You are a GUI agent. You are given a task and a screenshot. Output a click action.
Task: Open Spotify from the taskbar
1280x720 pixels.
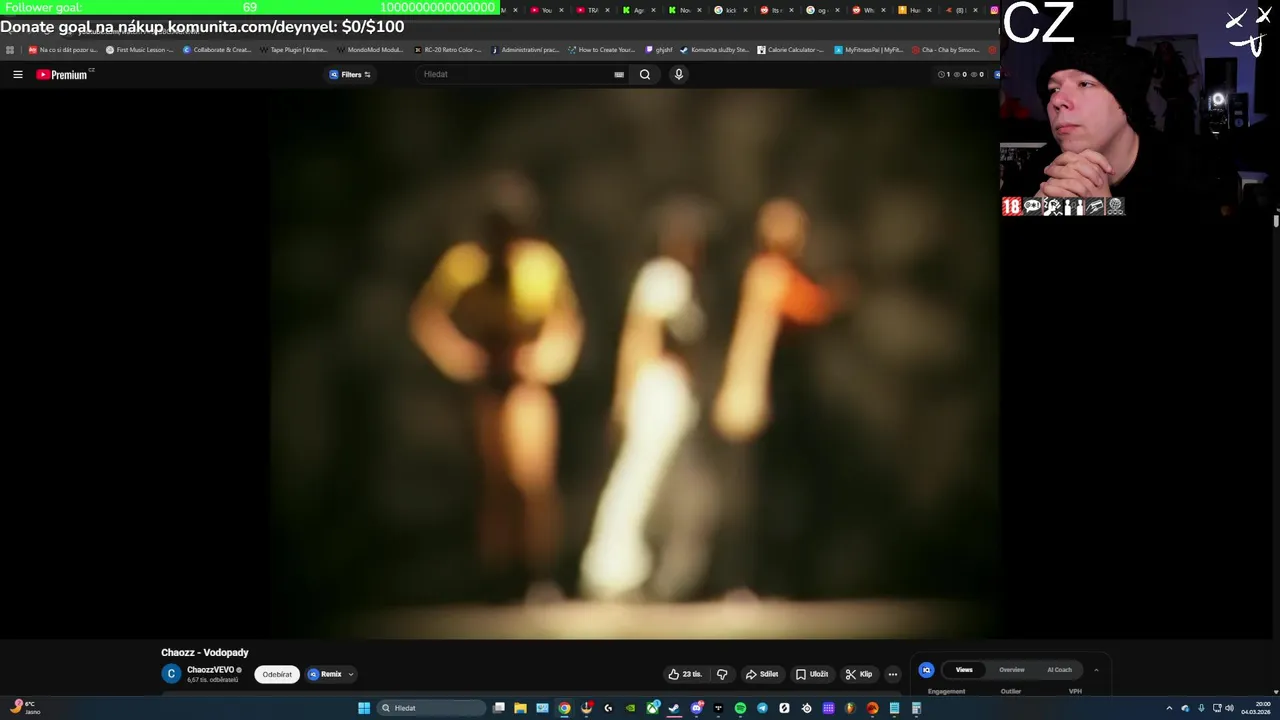tap(740, 708)
